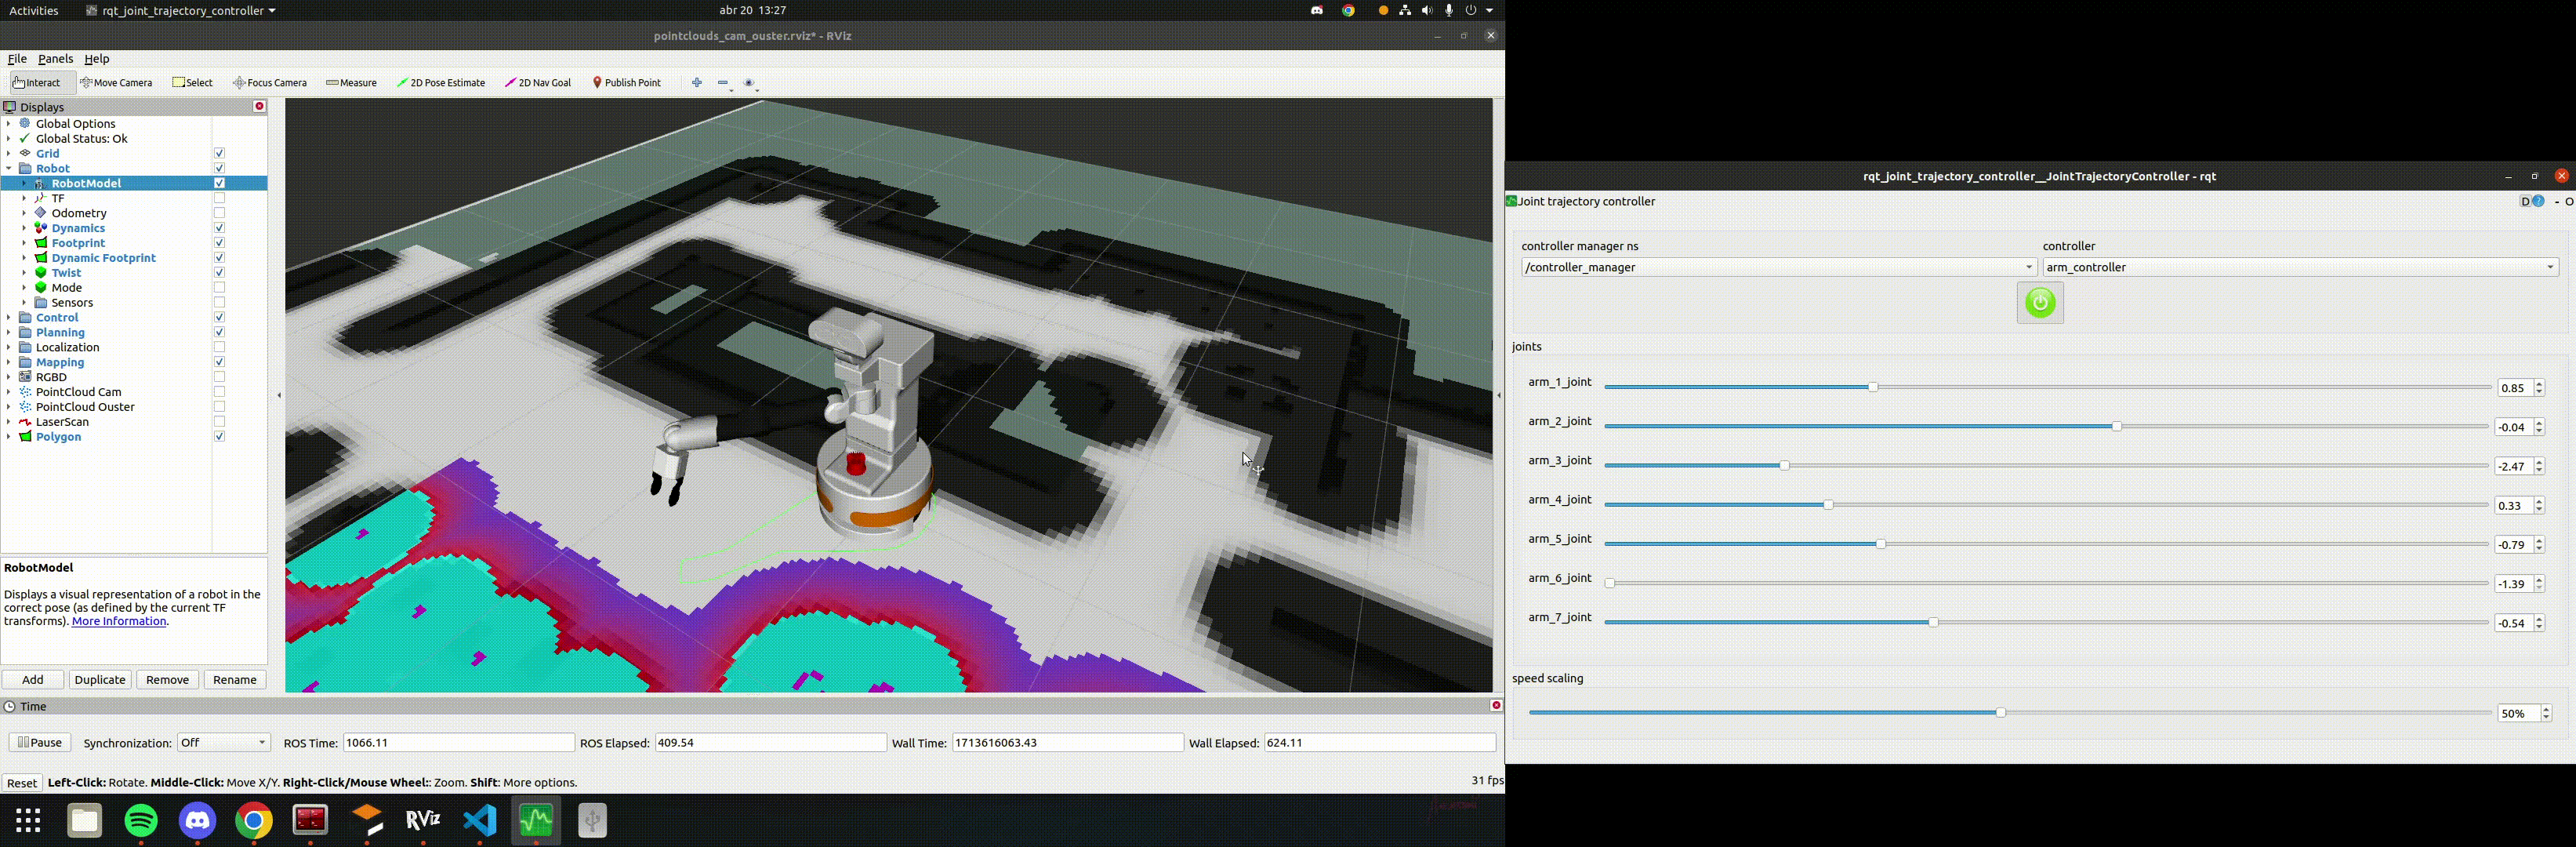
Task: Open the Panels menu
Action: point(55,59)
